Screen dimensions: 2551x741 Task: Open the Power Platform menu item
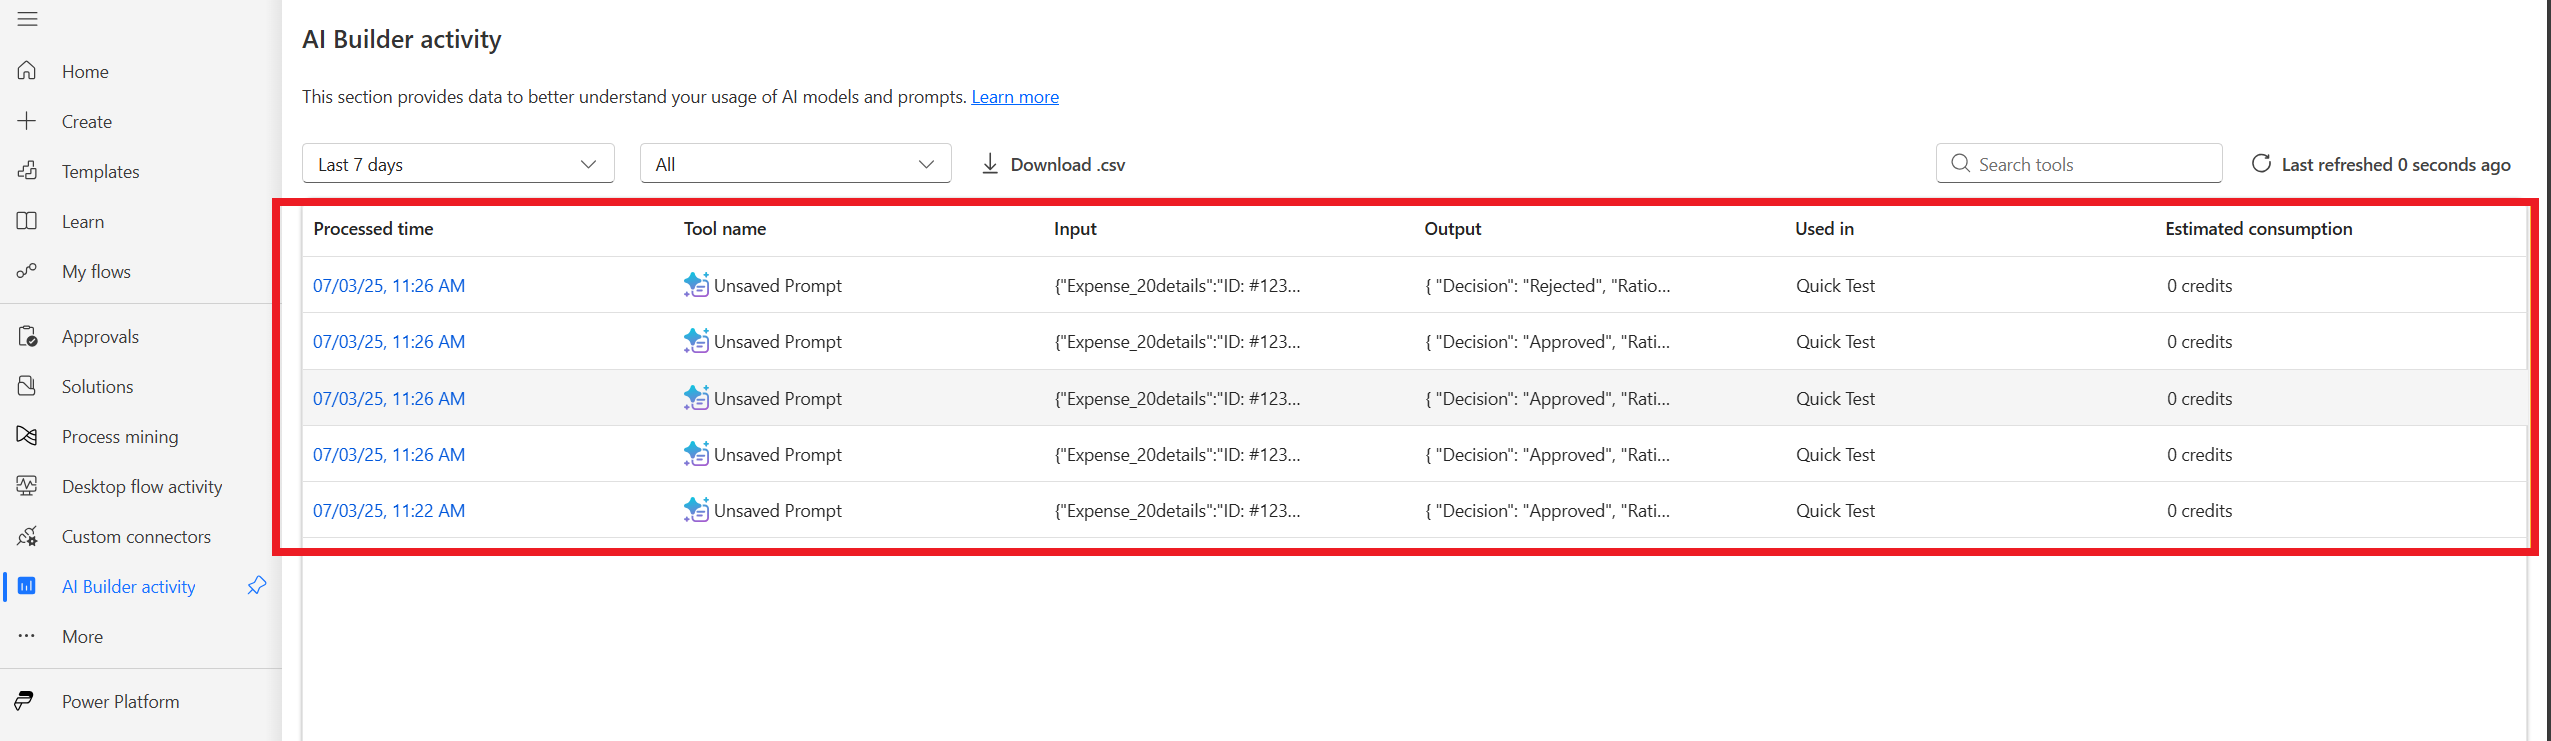[x=119, y=701]
